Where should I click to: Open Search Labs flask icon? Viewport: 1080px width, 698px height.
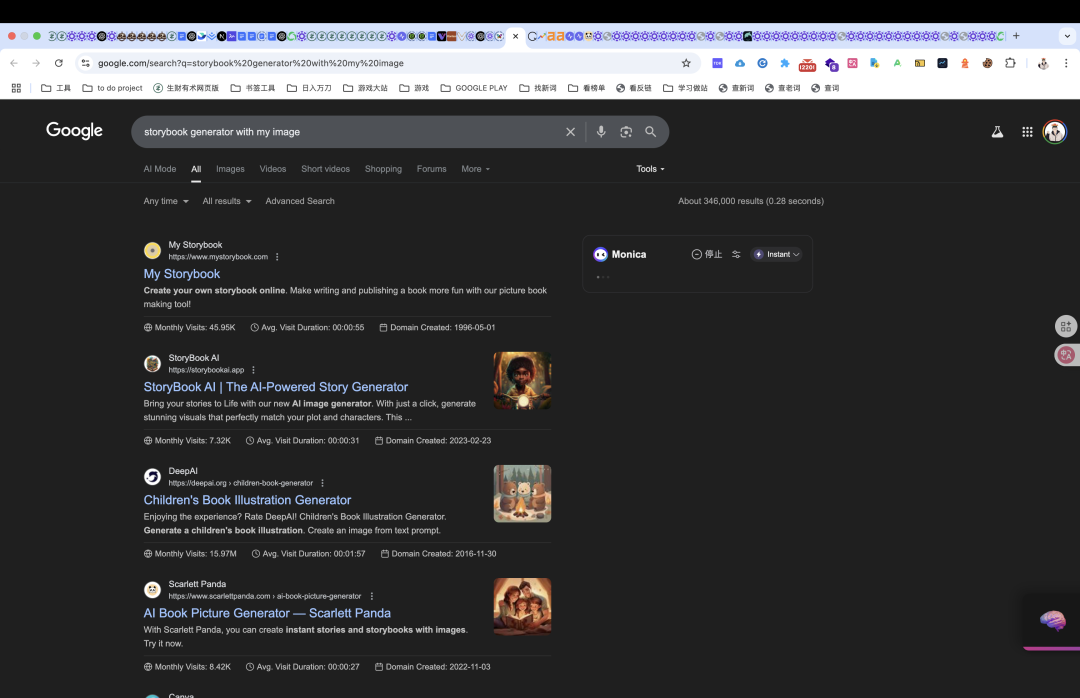tap(997, 132)
